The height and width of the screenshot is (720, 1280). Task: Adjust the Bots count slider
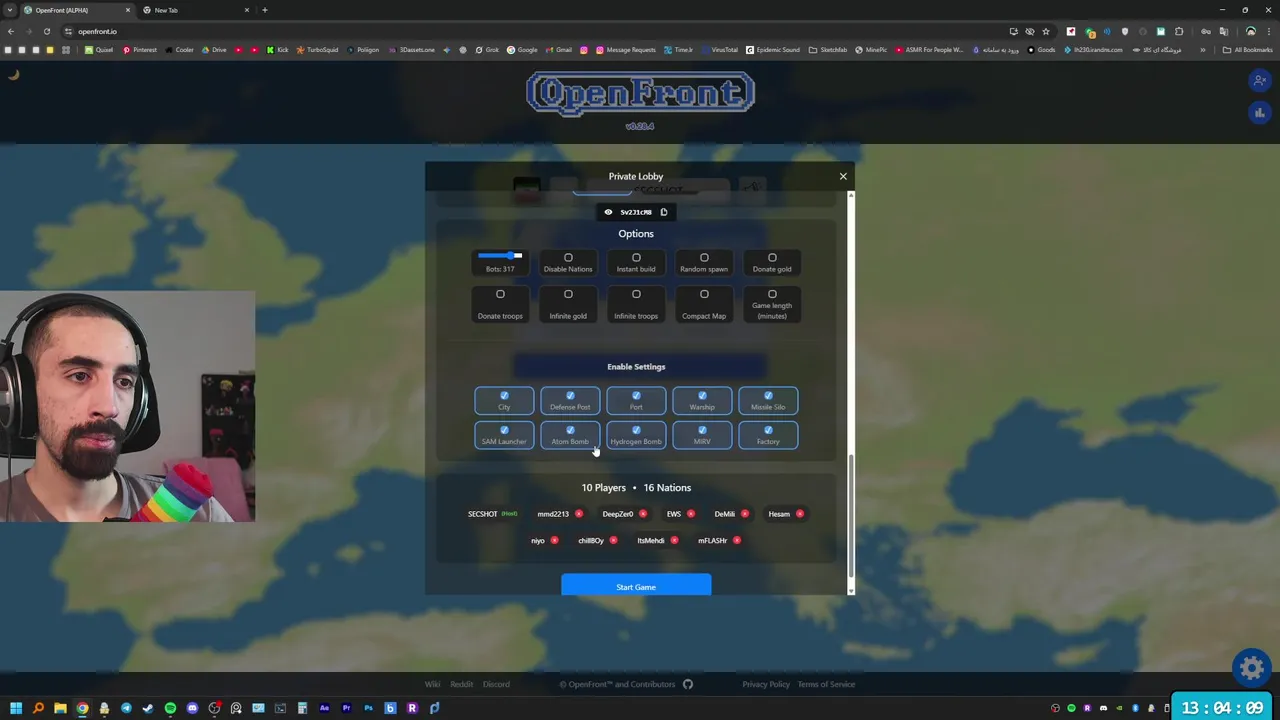coord(500,256)
